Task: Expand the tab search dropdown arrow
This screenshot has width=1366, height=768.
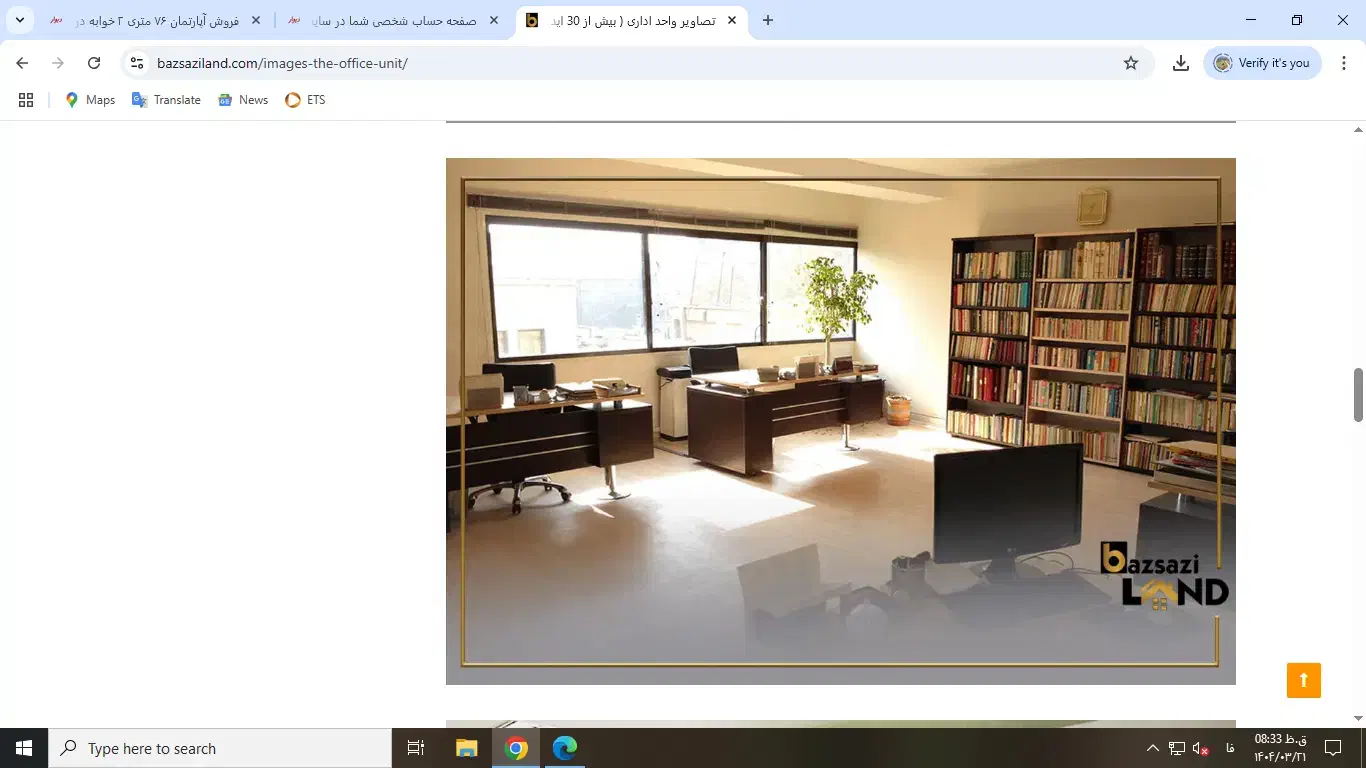Action: [x=19, y=20]
